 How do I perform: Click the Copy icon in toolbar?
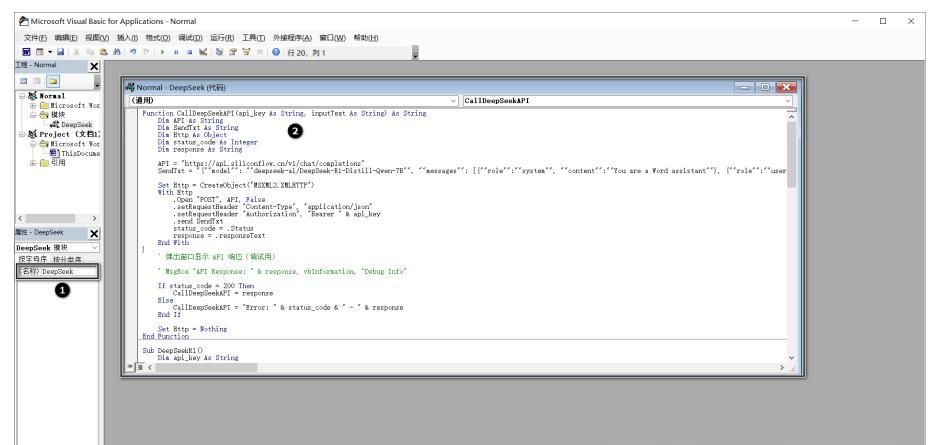90,52
